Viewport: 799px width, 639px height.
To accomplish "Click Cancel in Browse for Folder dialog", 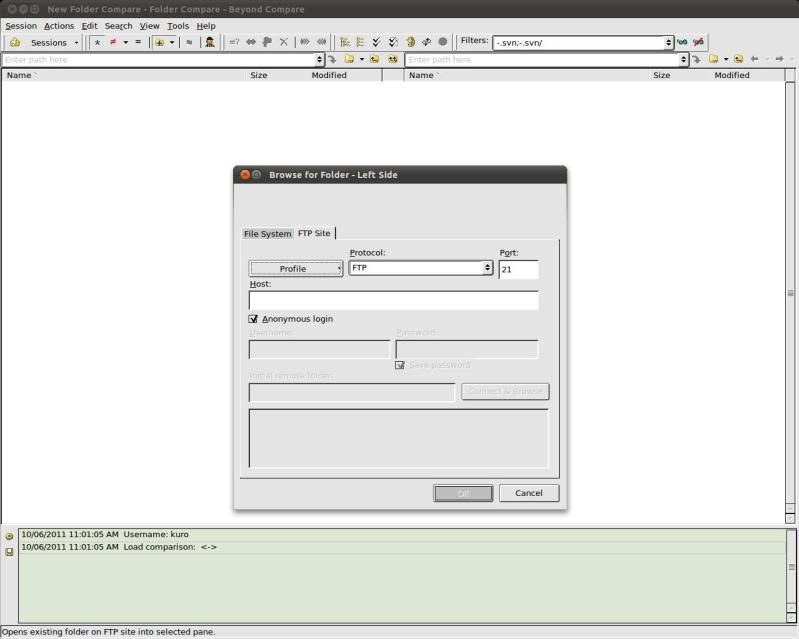I will tap(529, 493).
